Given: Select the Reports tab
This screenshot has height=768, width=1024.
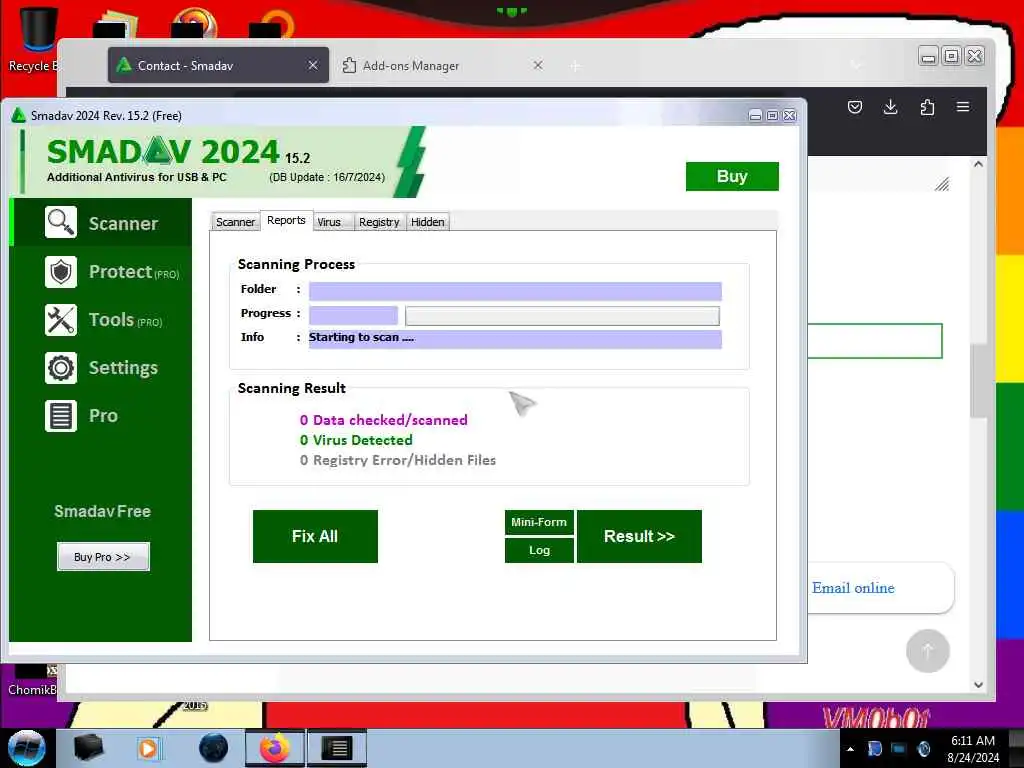Looking at the screenshot, I should [x=286, y=220].
